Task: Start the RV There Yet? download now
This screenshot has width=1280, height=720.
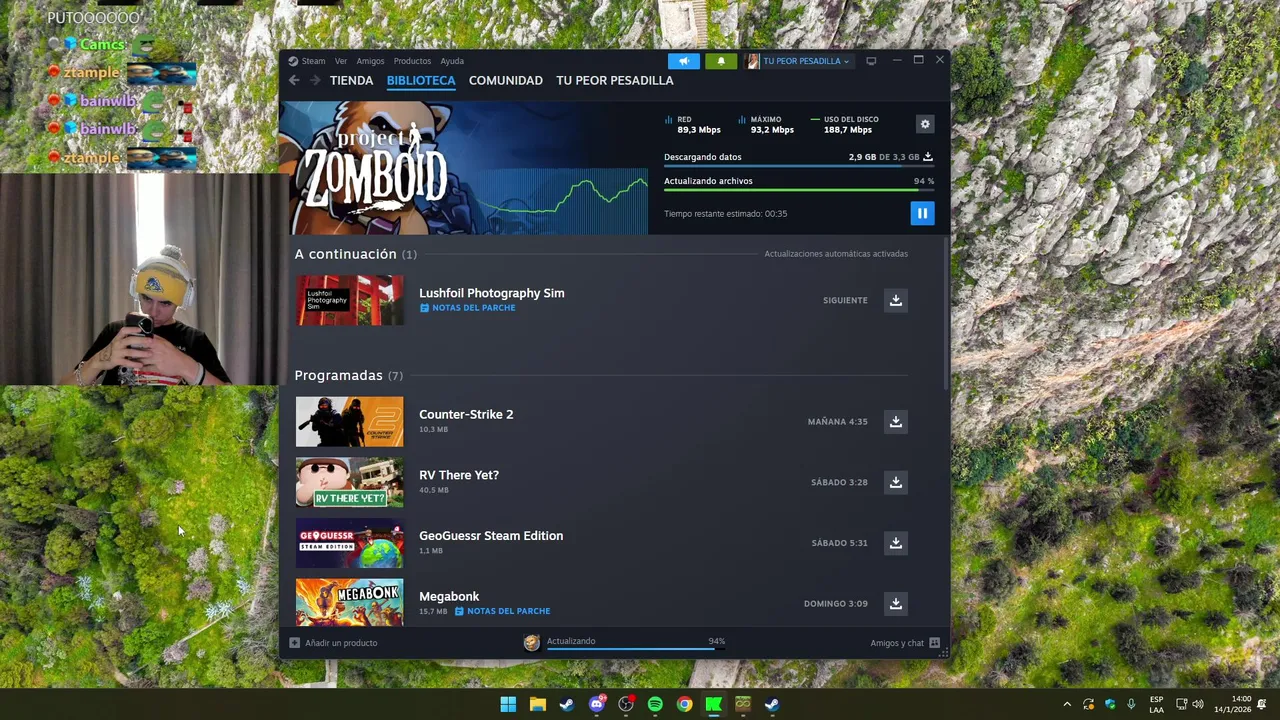Action: click(896, 482)
